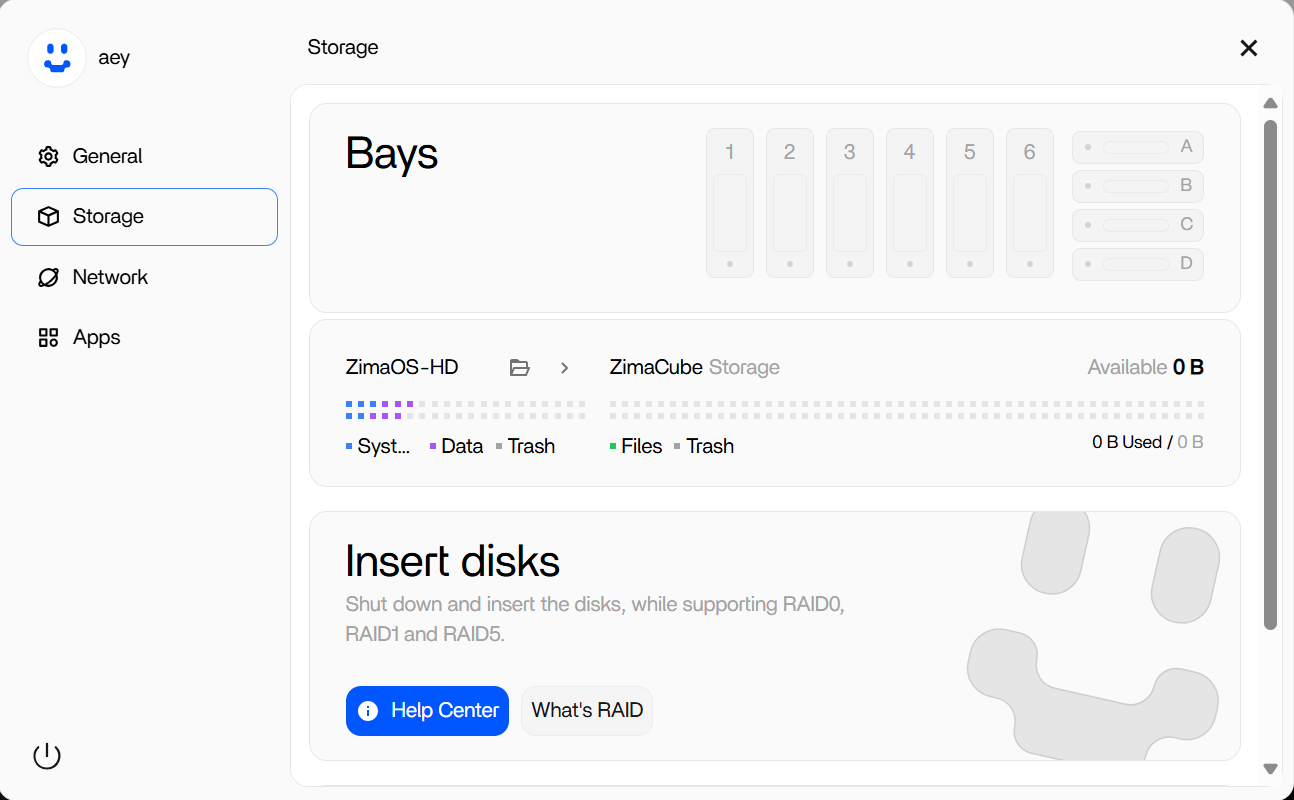Click the scrollbar down arrow
Image resolution: width=1294 pixels, height=800 pixels.
[x=1271, y=769]
